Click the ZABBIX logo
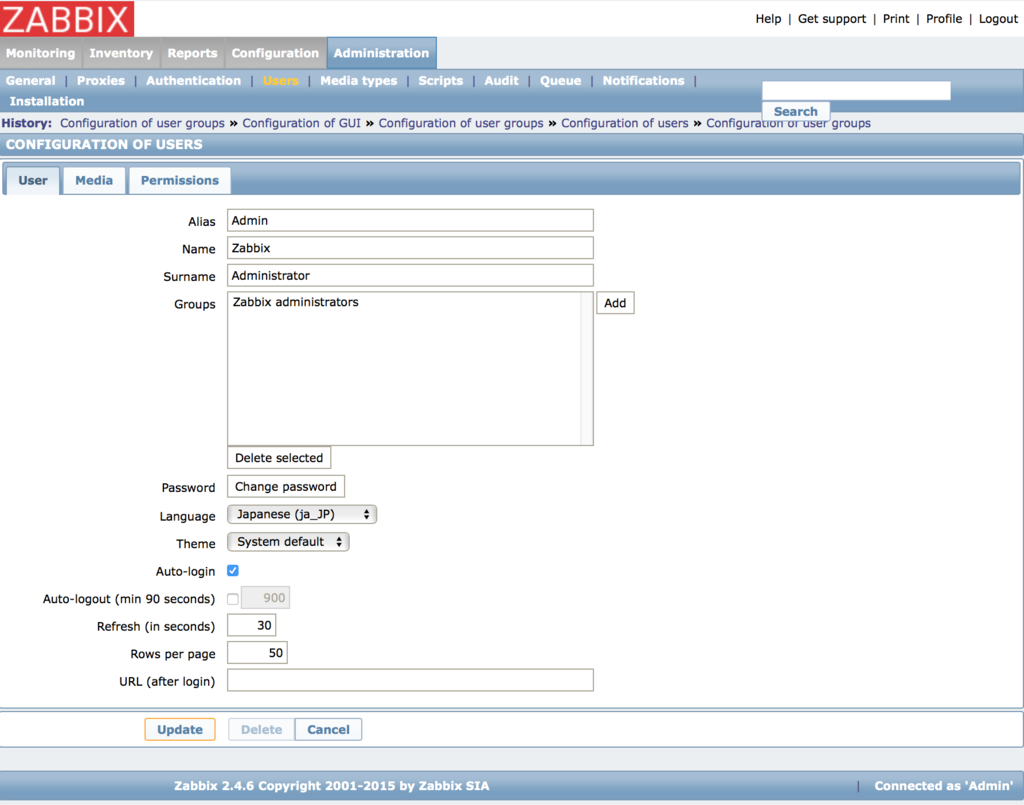The height and width of the screenshot is (805, 1024). click(67, 18)
